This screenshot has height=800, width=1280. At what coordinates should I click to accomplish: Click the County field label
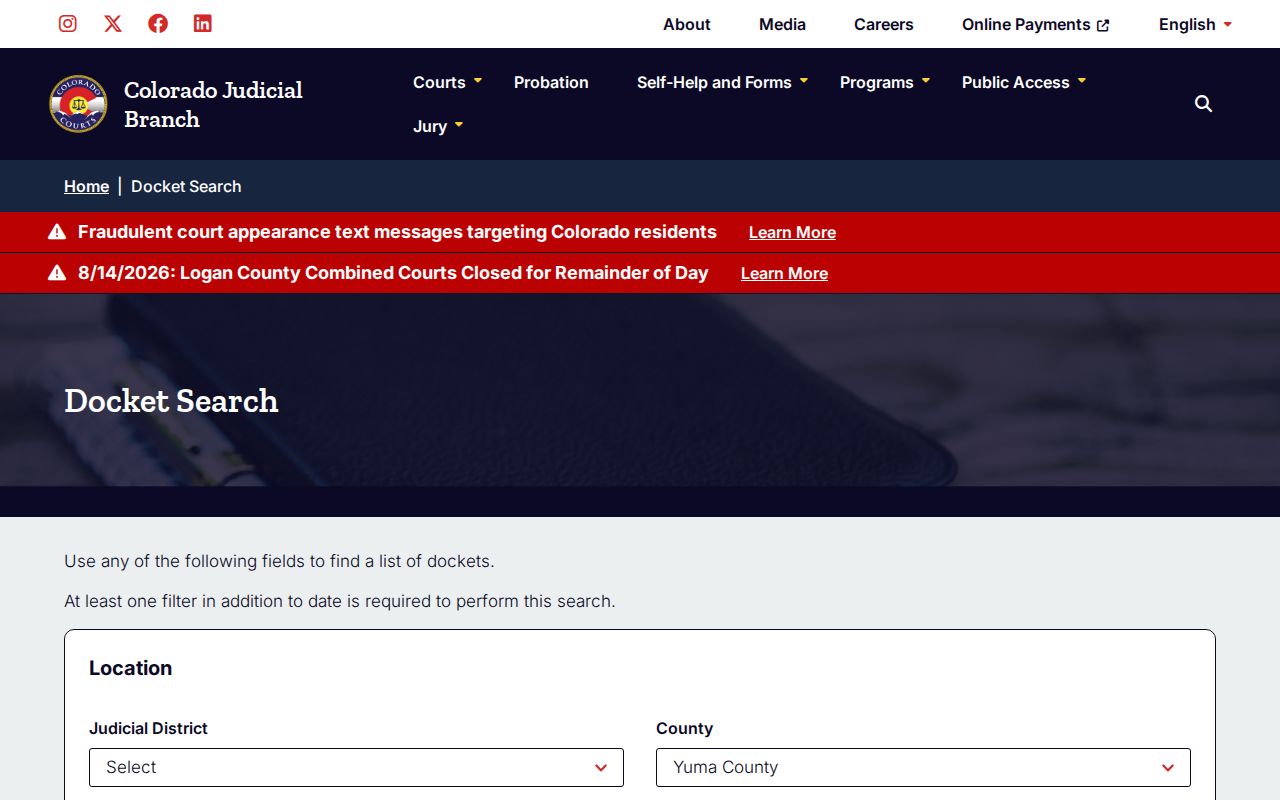[684, 728]
